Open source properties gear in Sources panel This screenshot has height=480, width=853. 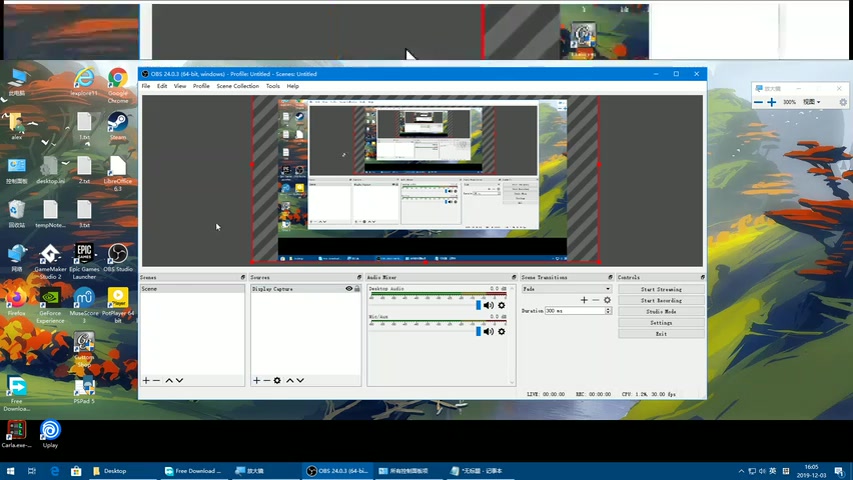click(277, 380)
